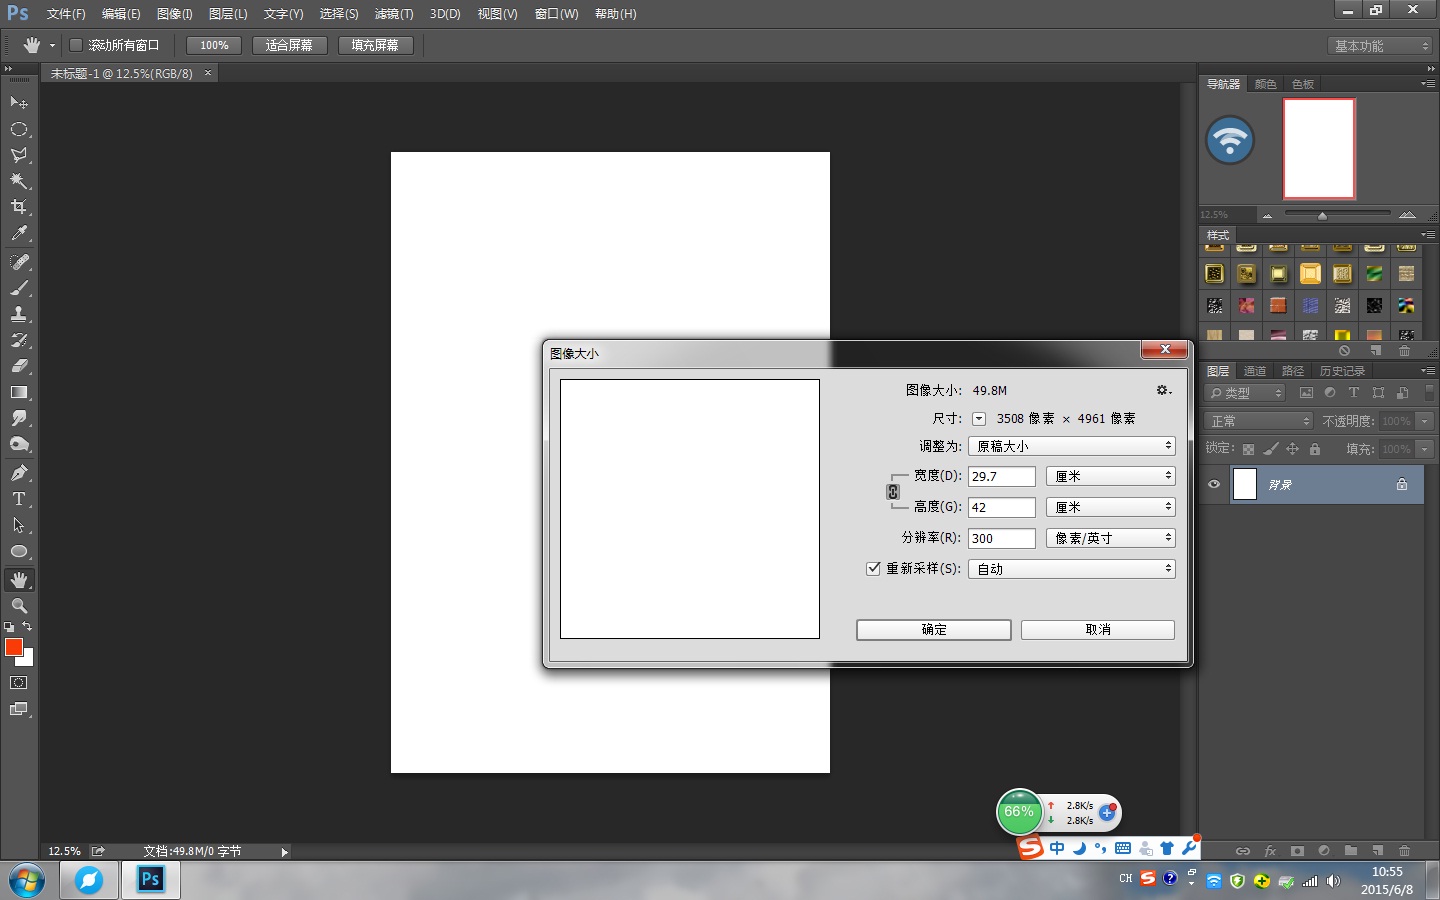Toggle width-height constrain link icon
The image size is (1440, 900).
(x=893, y=492)
